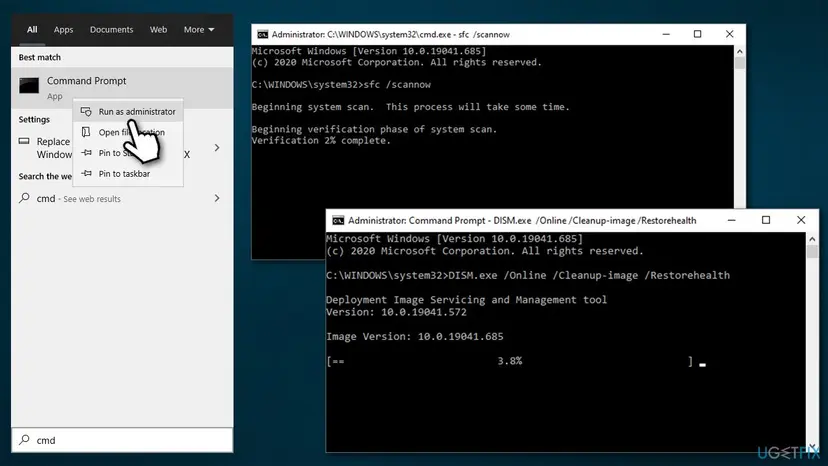828x466 pixels.
Task: Click the Pin to taskbar pin icon
Action: [87, 173]
